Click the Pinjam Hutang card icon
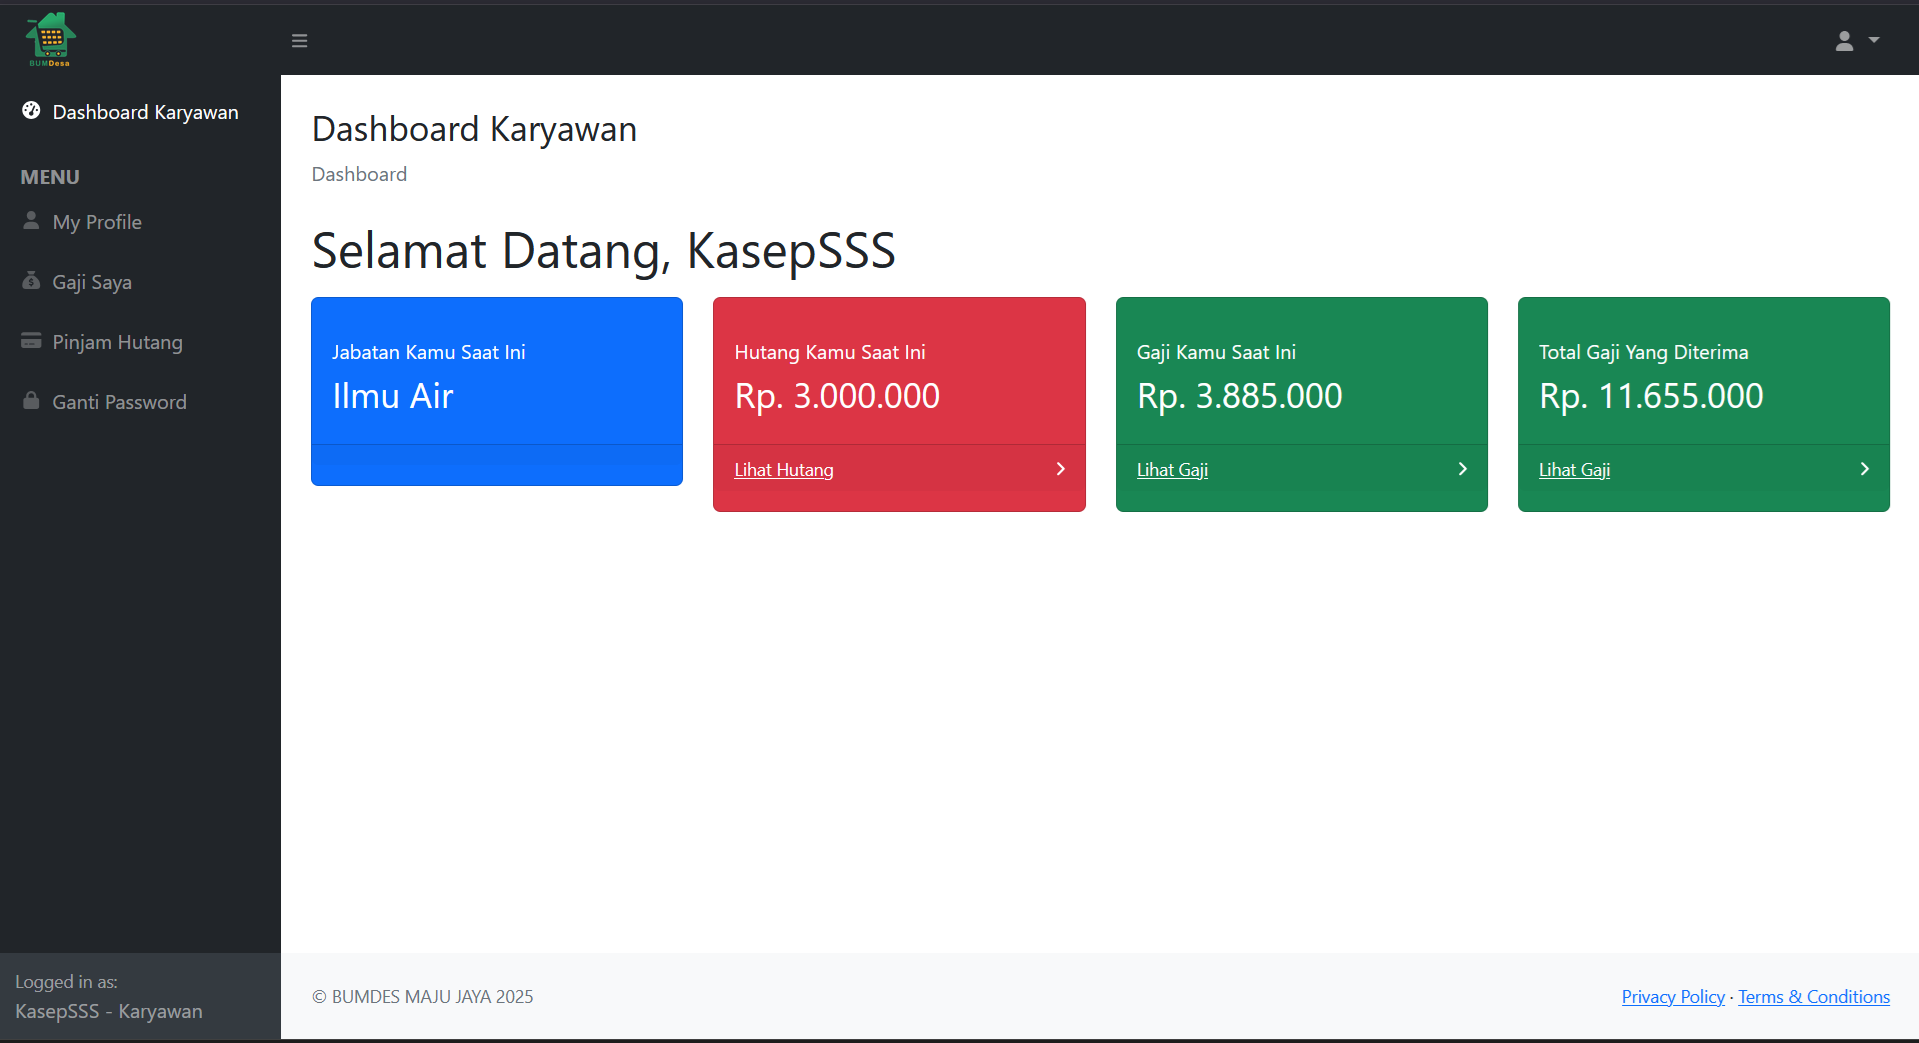The height and width of the screenshot is (1043, 1919). tap(31, 340)
